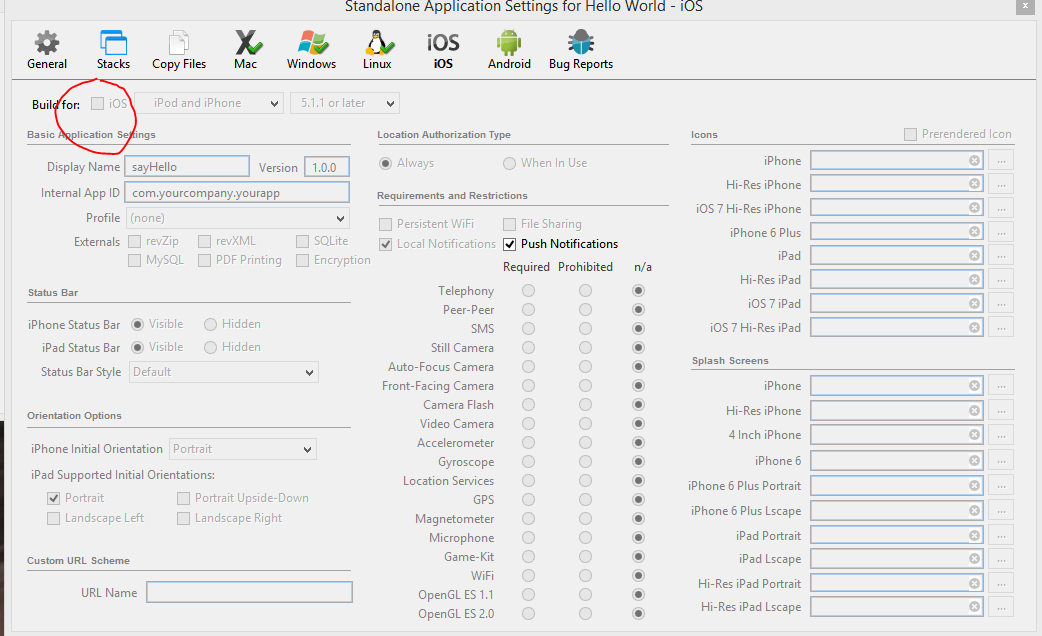
Task: Open the Profile dropdown
Action: click(237, 218)
